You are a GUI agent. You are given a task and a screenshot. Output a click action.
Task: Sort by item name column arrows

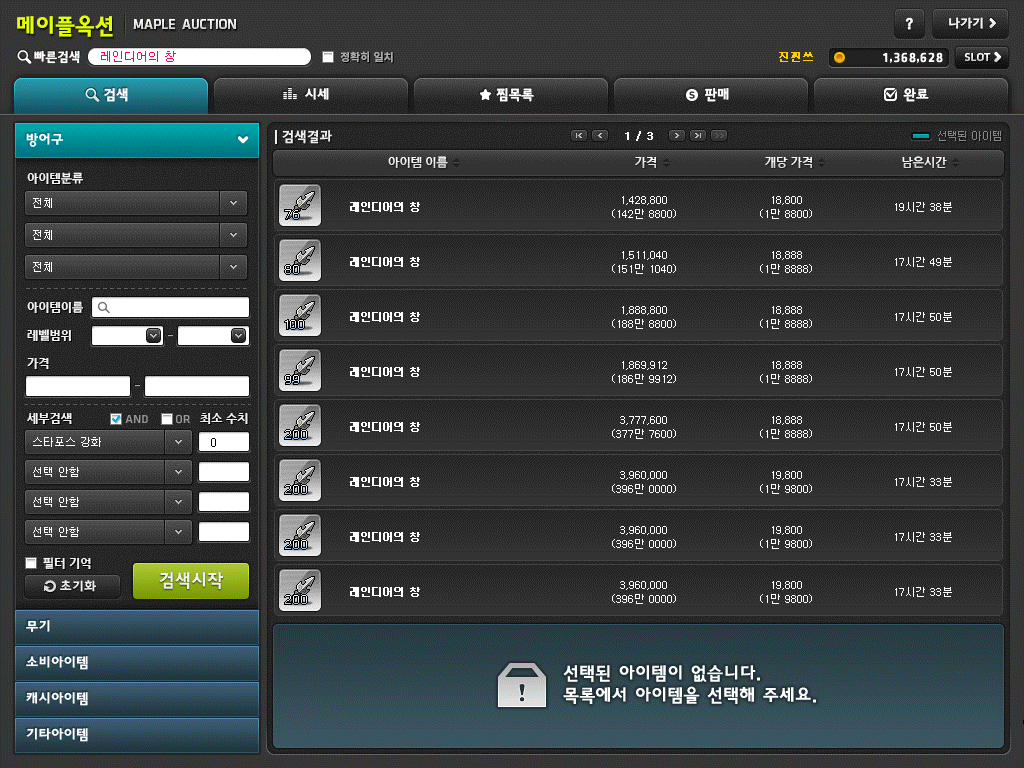[x=456, y=163]
